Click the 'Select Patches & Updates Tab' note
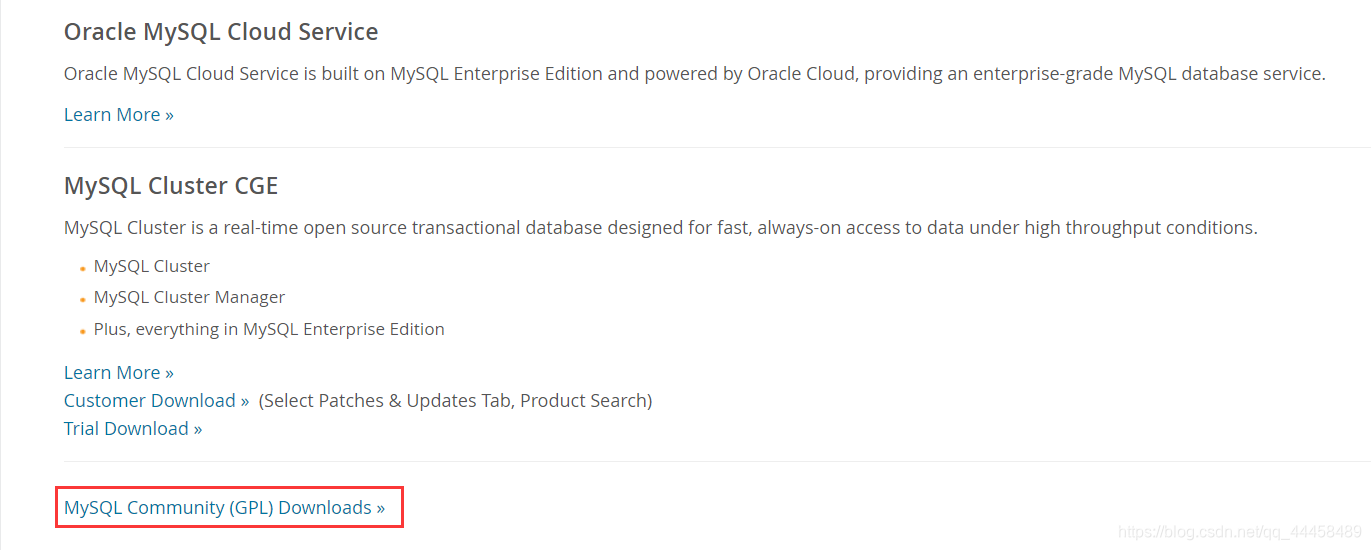 (x=455, y=401)
